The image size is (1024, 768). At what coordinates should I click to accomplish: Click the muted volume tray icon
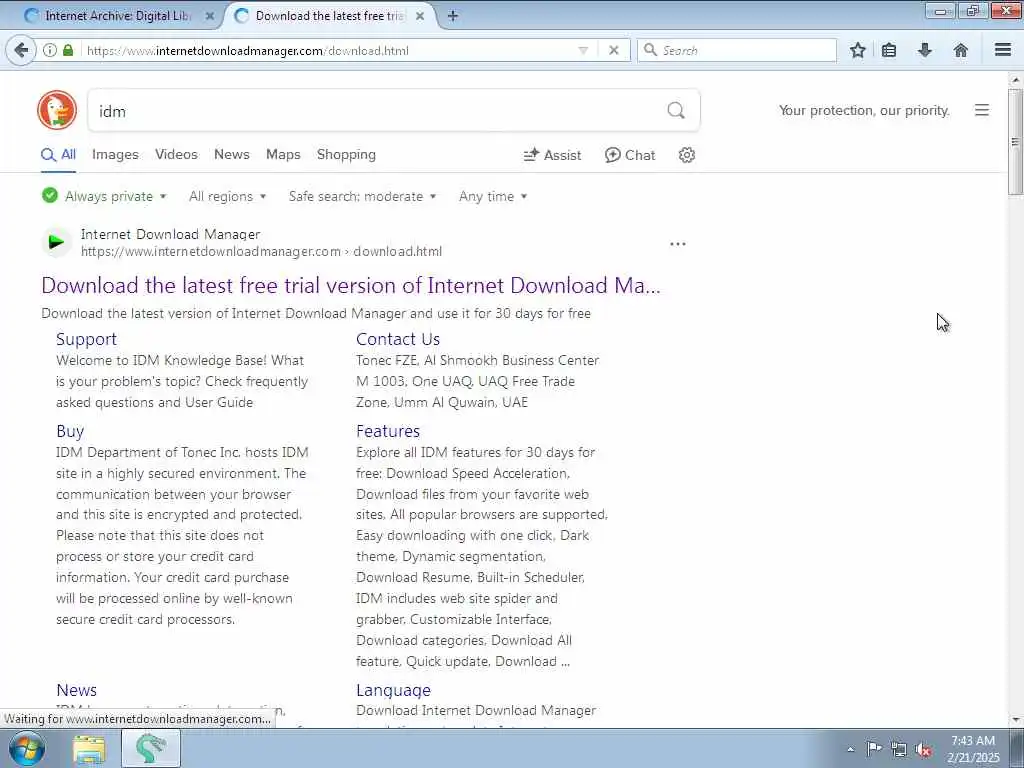coord(923,749)
